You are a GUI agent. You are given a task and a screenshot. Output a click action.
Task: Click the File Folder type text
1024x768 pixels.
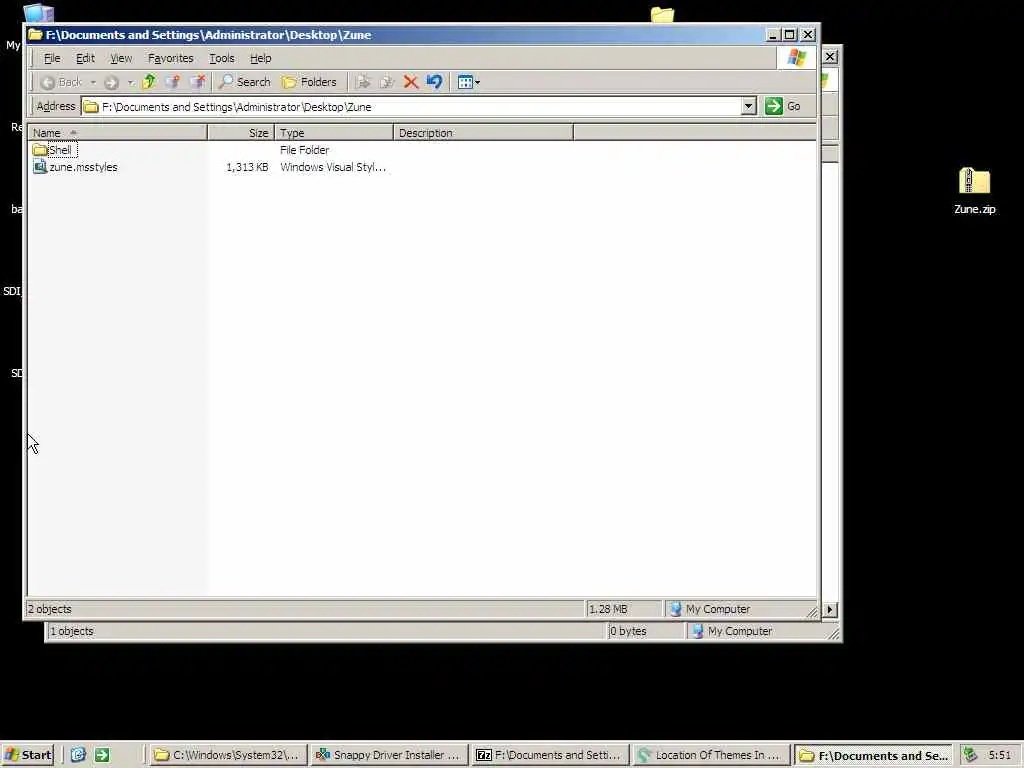(x=304, y=150)
